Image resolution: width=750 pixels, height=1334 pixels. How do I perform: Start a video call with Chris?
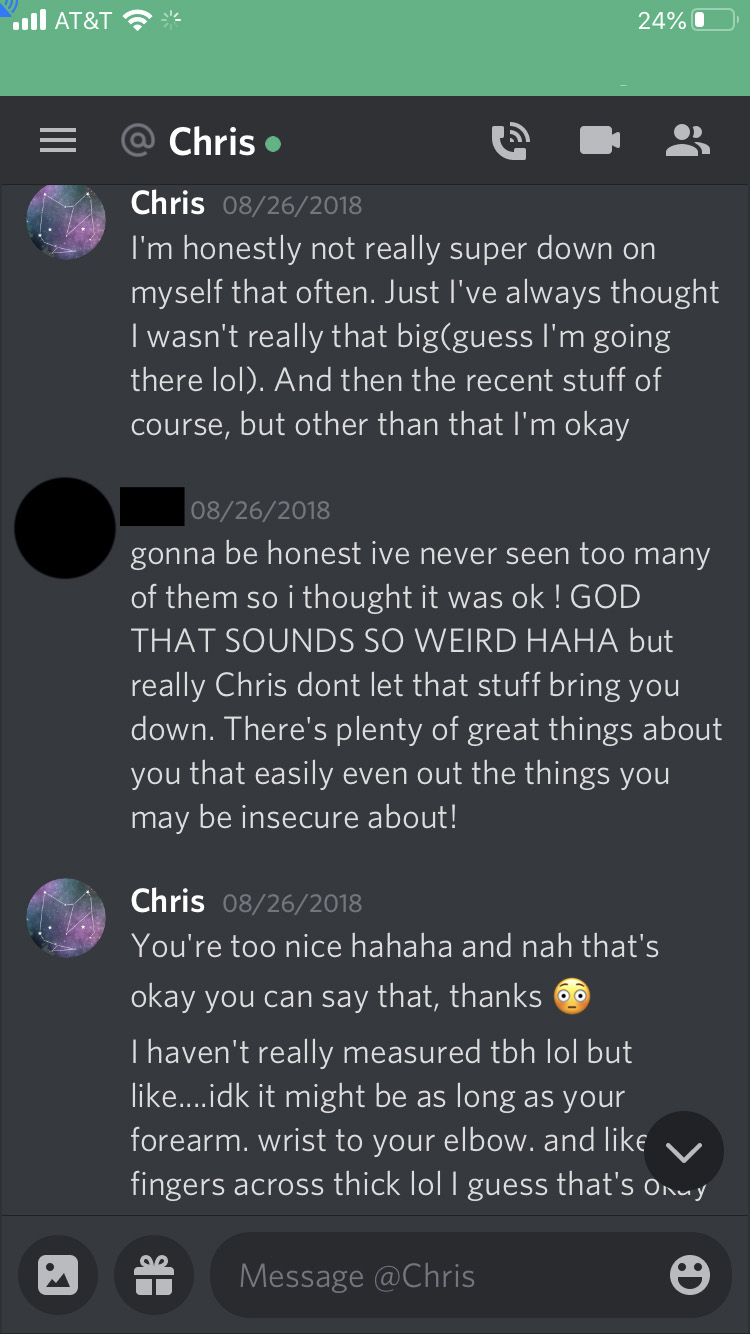(600, 141)
